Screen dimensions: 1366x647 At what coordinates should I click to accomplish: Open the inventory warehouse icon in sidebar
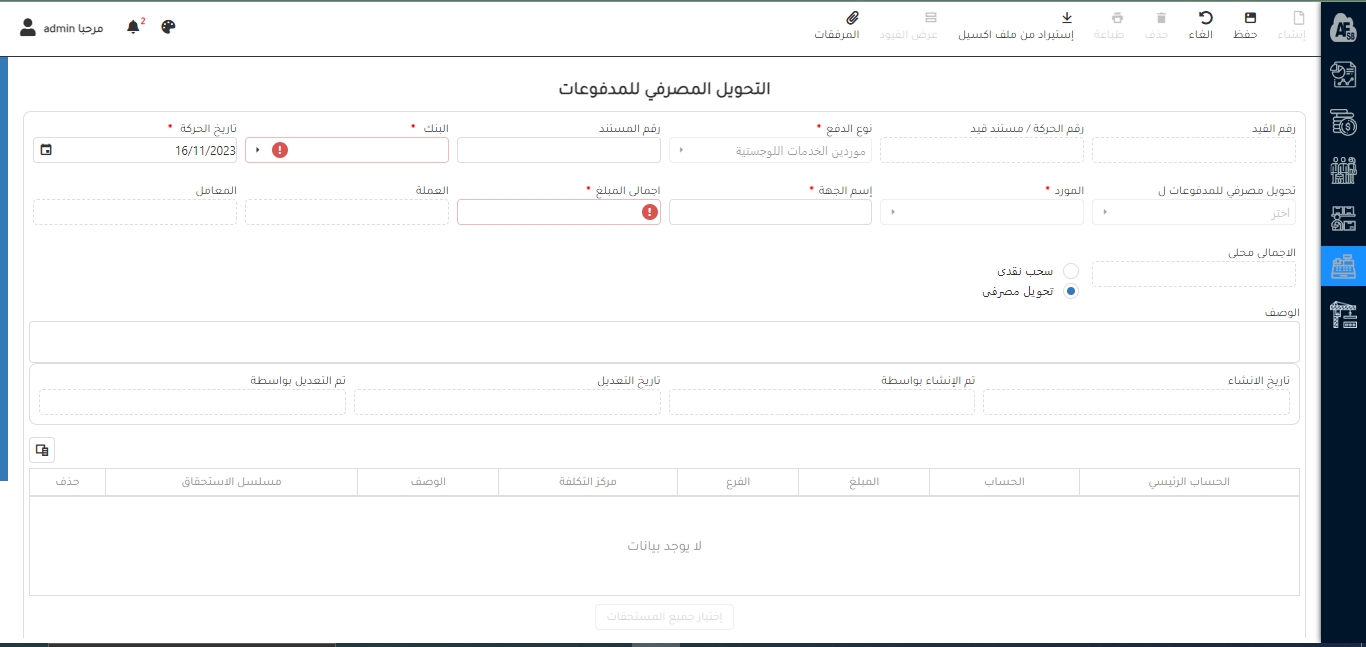[1343, 218]
